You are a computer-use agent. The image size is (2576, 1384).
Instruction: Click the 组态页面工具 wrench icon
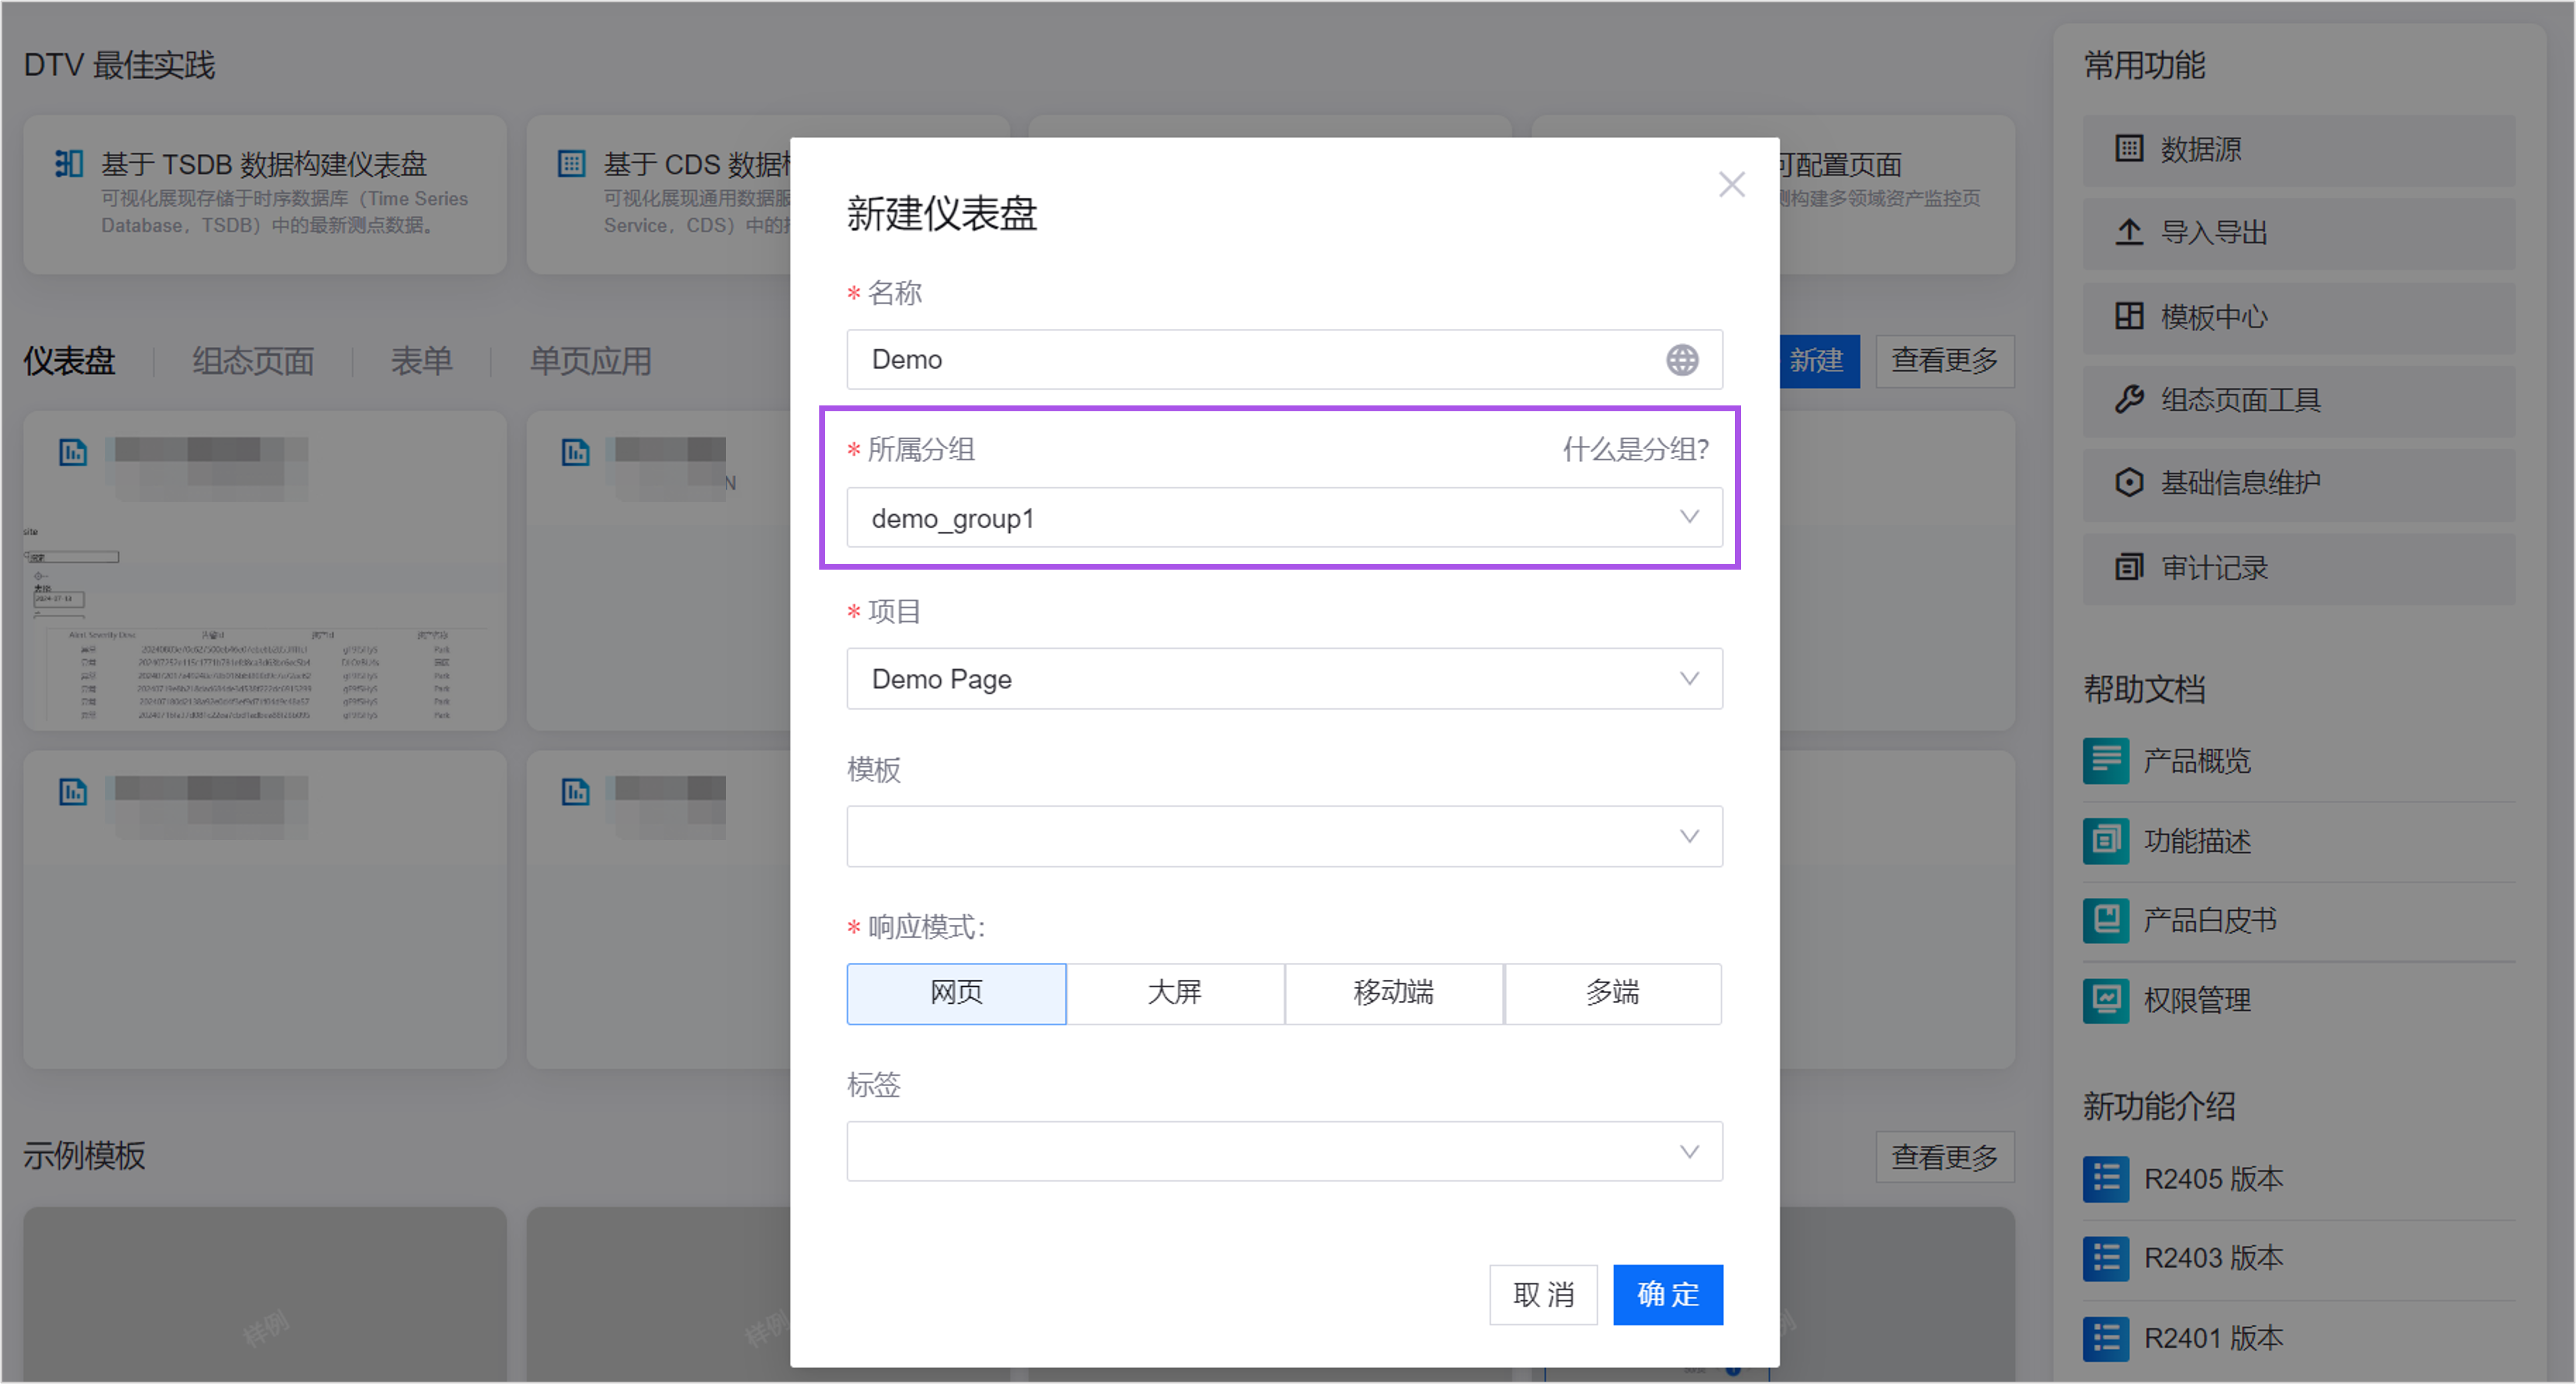tap(2129, 400)
